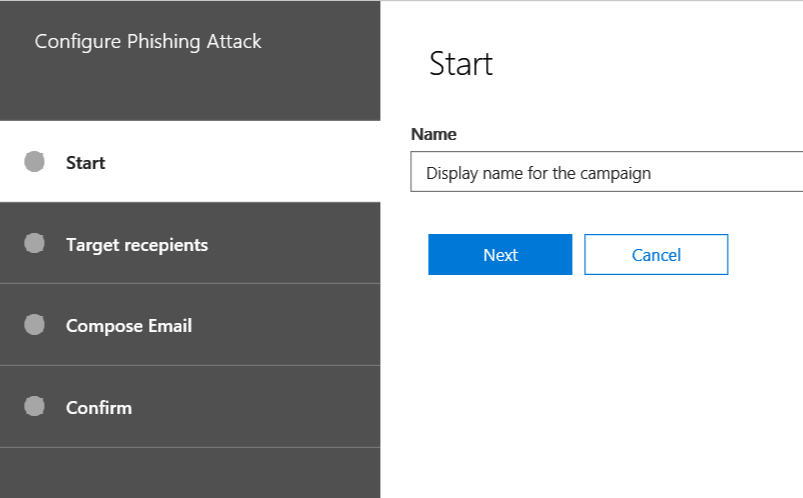
Task: Click blank space right of Target recepients label
Action: tap(300, 245)
